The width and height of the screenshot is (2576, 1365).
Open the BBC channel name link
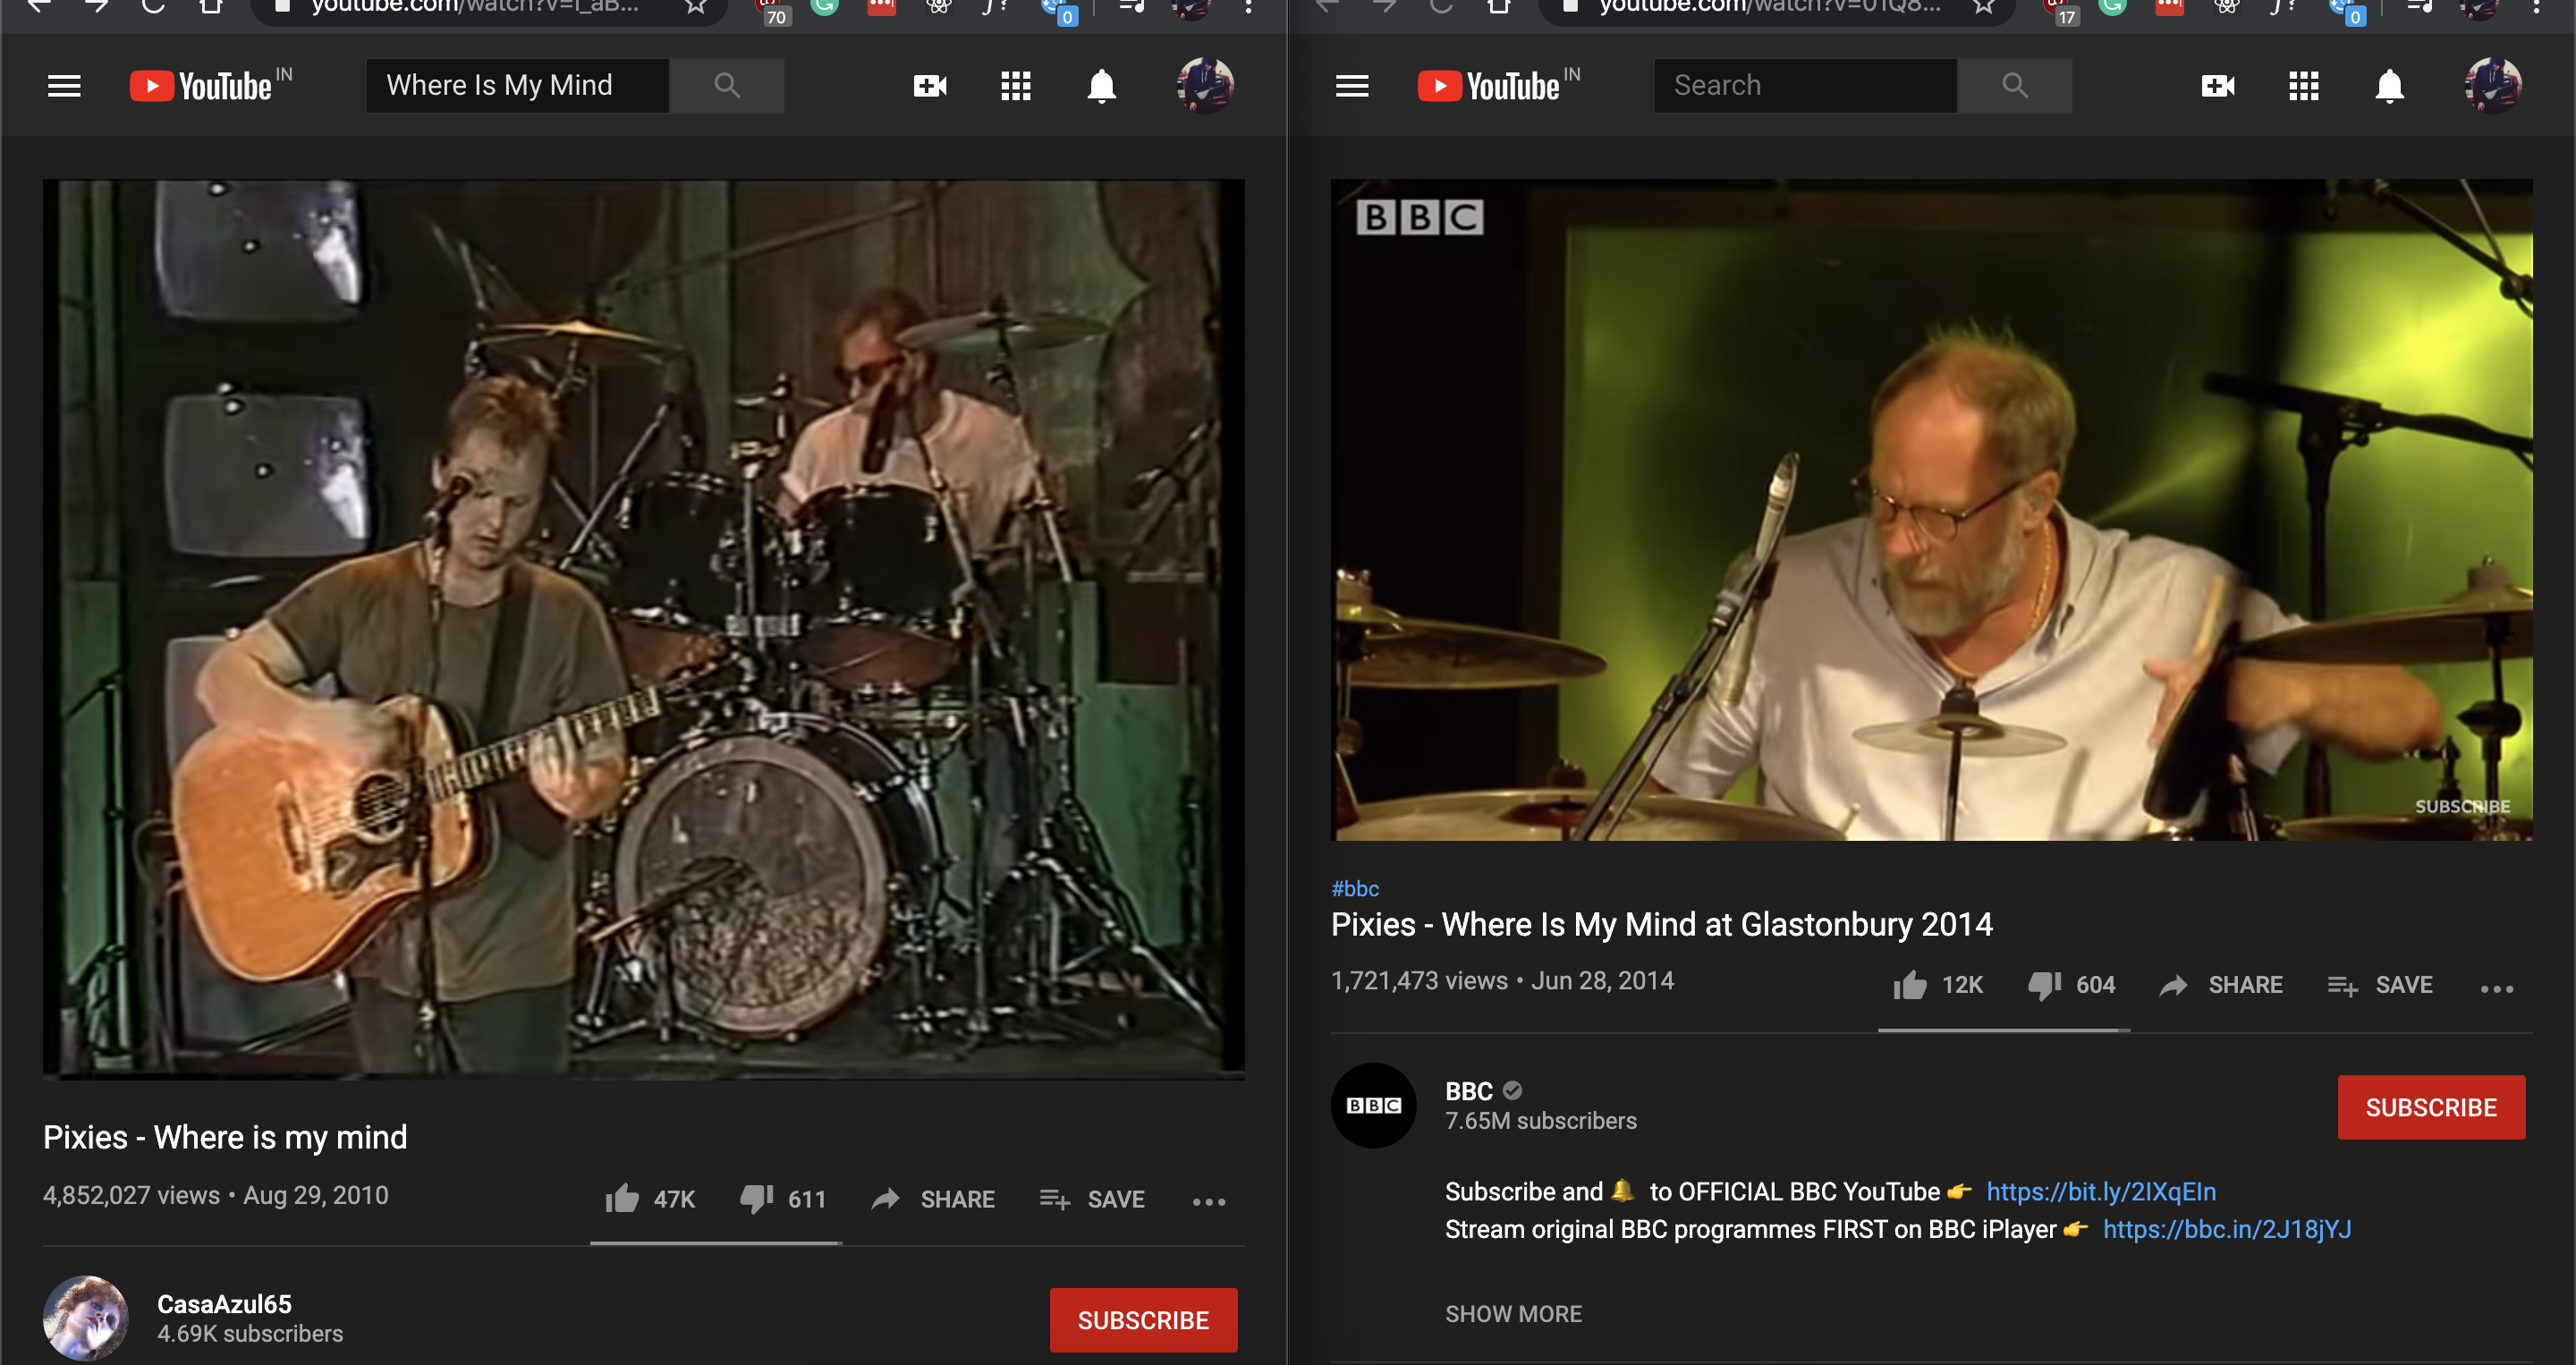pos(1469,1091)
